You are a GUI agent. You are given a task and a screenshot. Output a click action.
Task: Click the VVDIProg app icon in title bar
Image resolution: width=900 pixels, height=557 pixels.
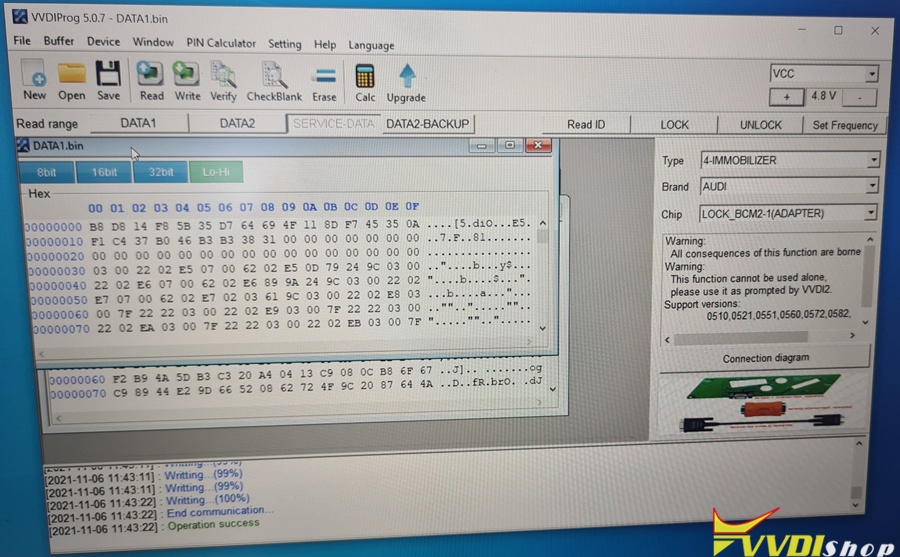coord(20,17)
